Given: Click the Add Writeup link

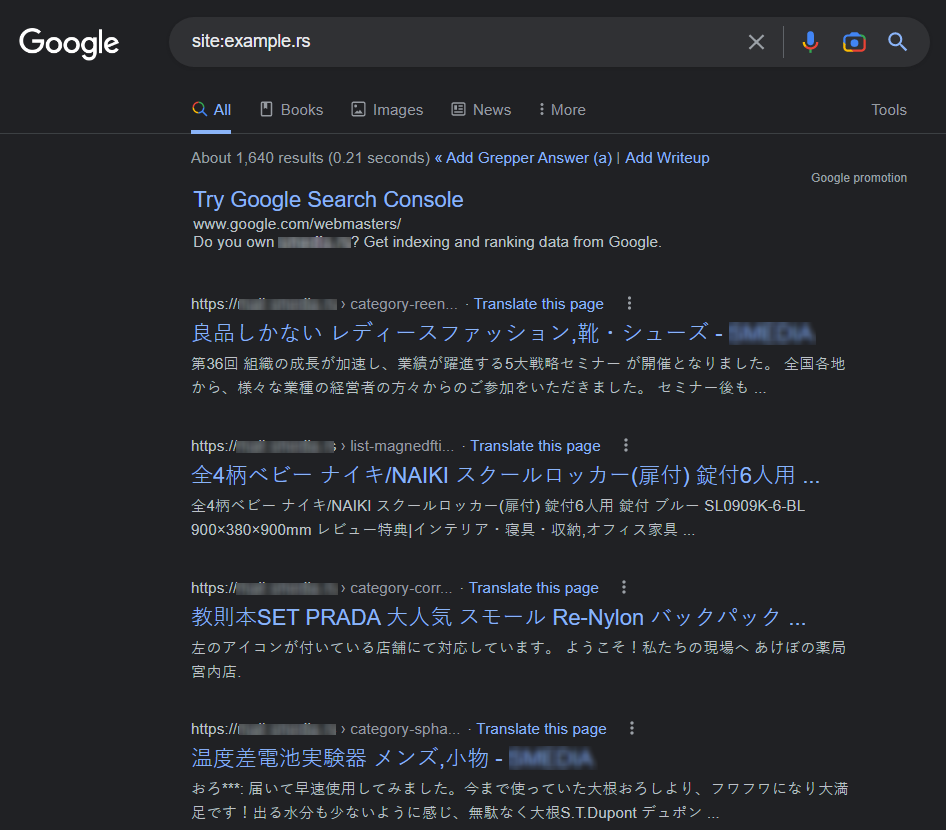Looking at the screenshot, I should [x=667, y=158].
